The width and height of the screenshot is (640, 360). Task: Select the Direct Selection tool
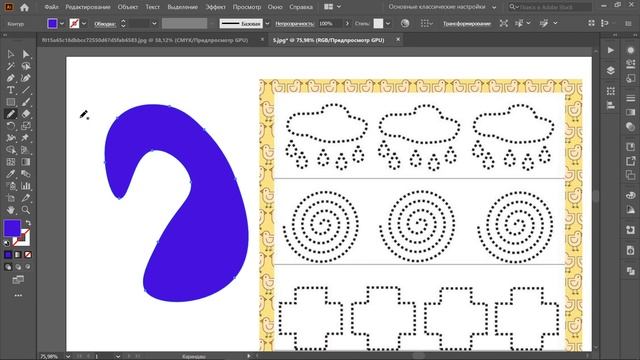(x=26, y=54)
